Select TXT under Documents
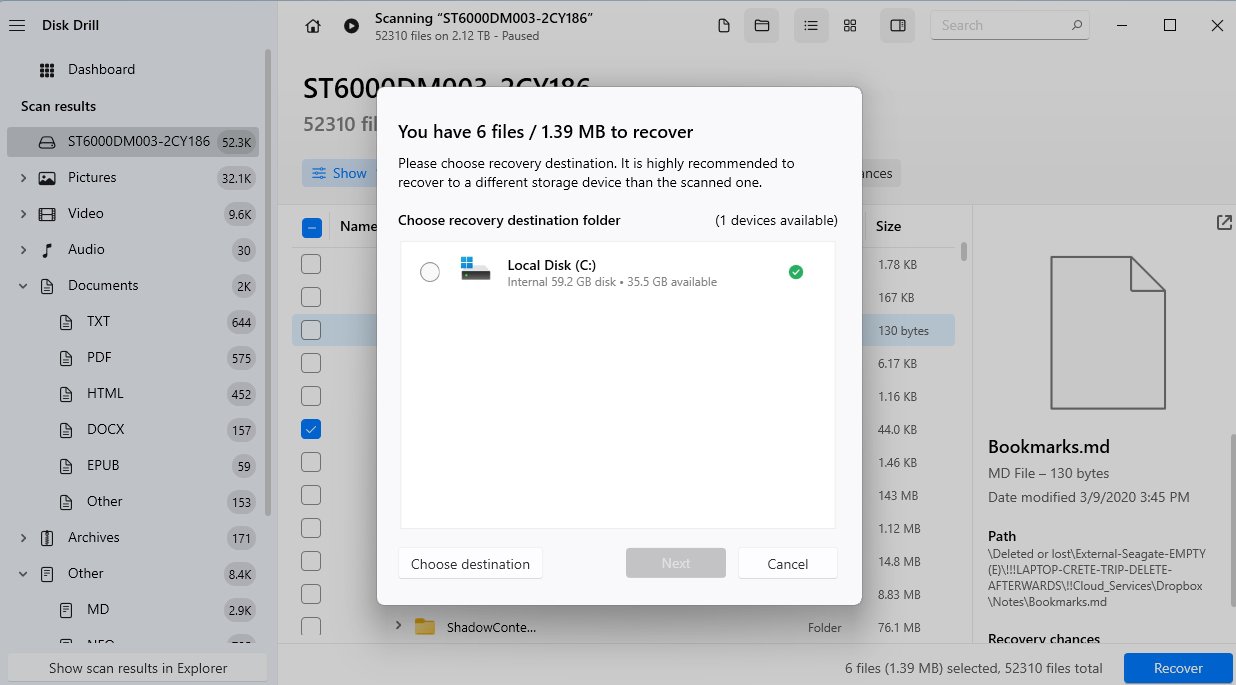 (133, 322)
